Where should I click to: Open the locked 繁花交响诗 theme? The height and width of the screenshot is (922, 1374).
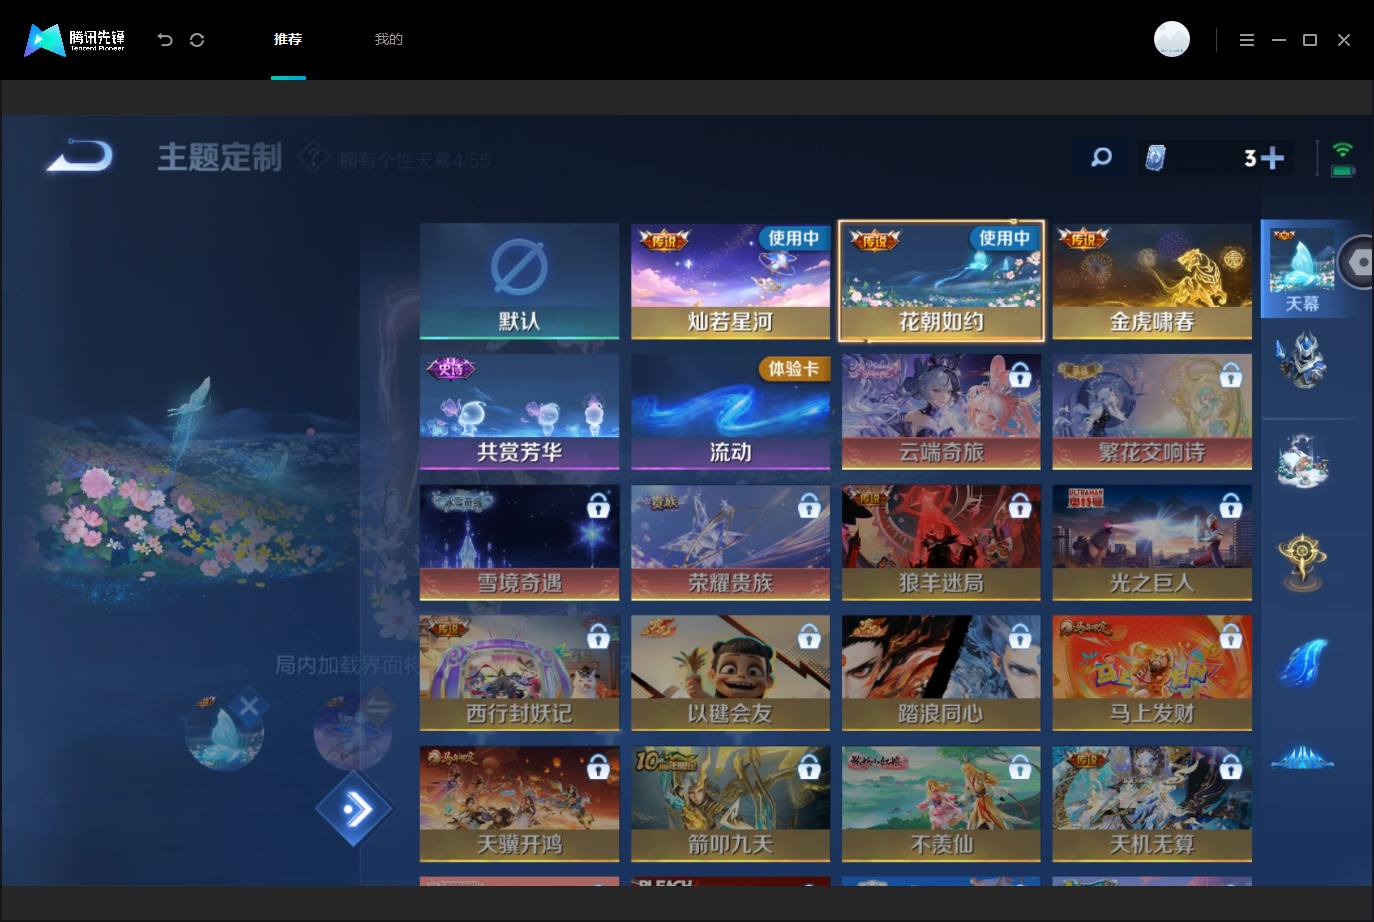click(x=1152, y=412)
